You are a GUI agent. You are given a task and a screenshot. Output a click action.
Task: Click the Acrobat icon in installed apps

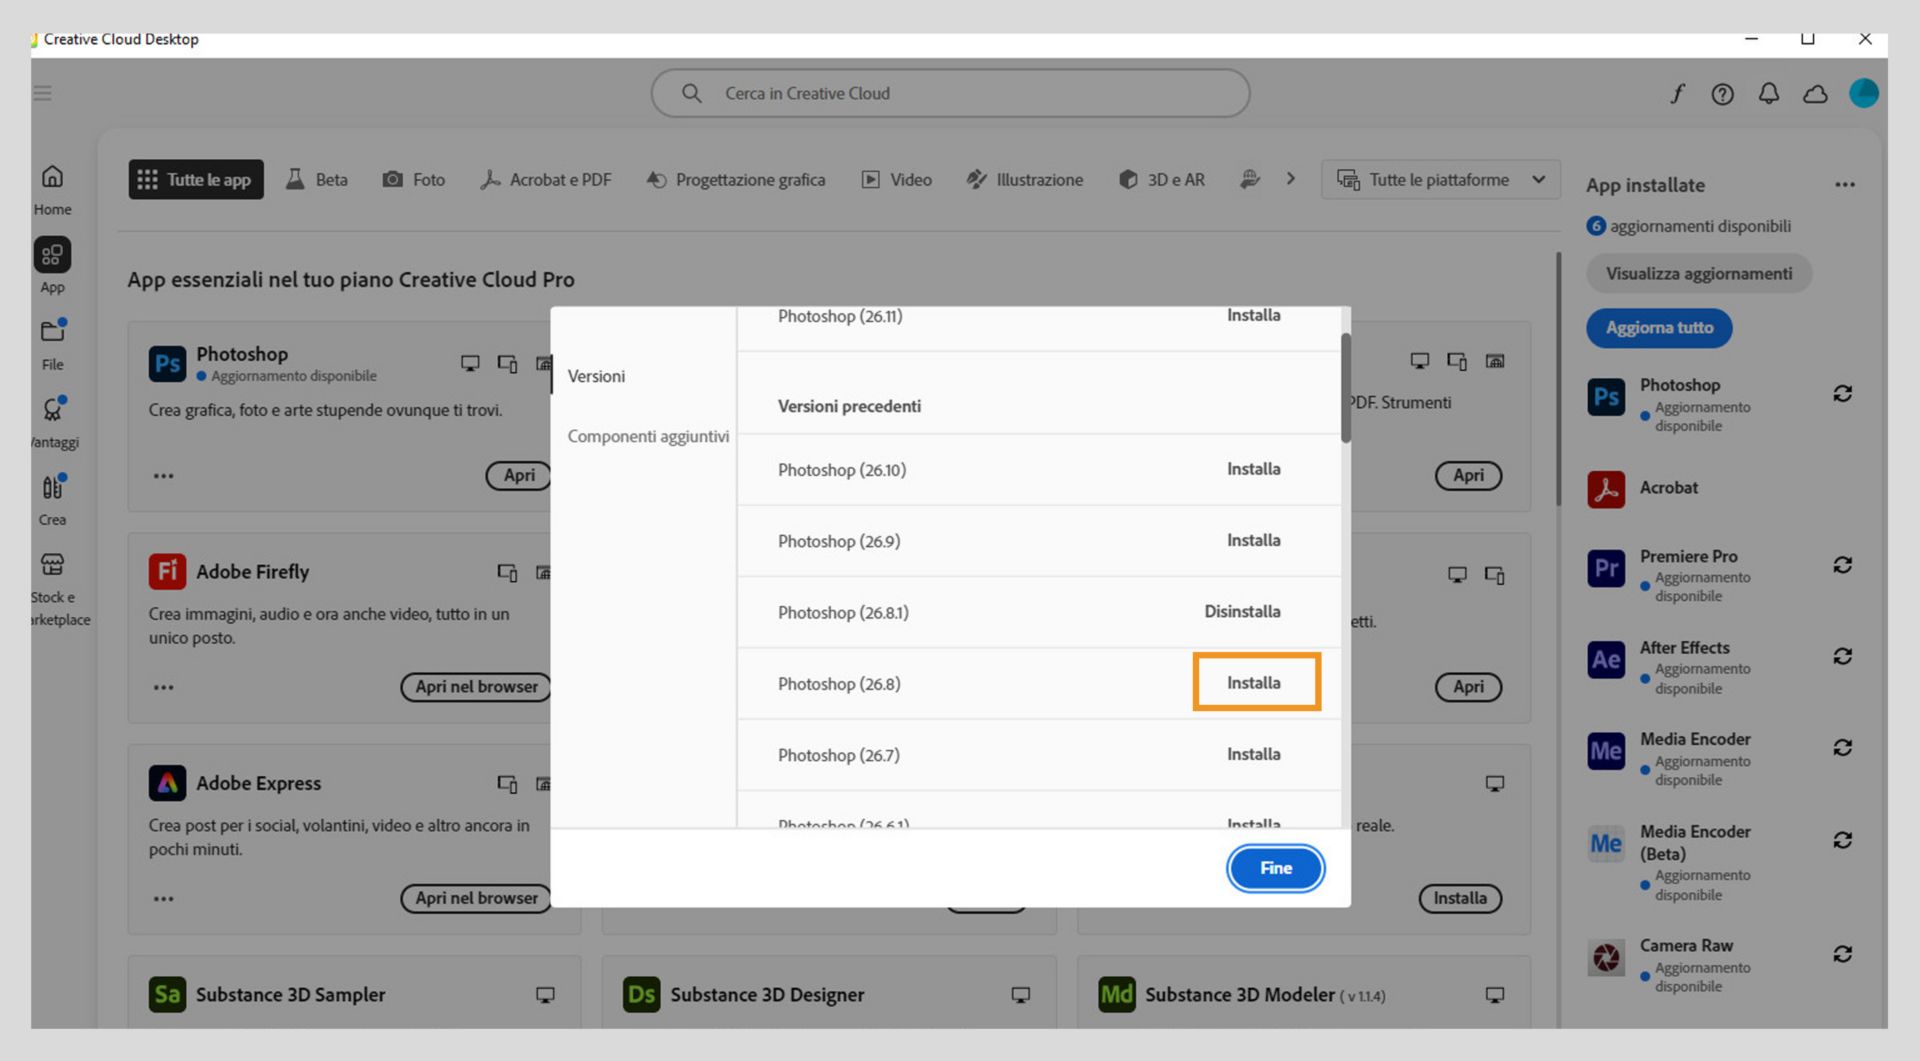(1606, 489)
